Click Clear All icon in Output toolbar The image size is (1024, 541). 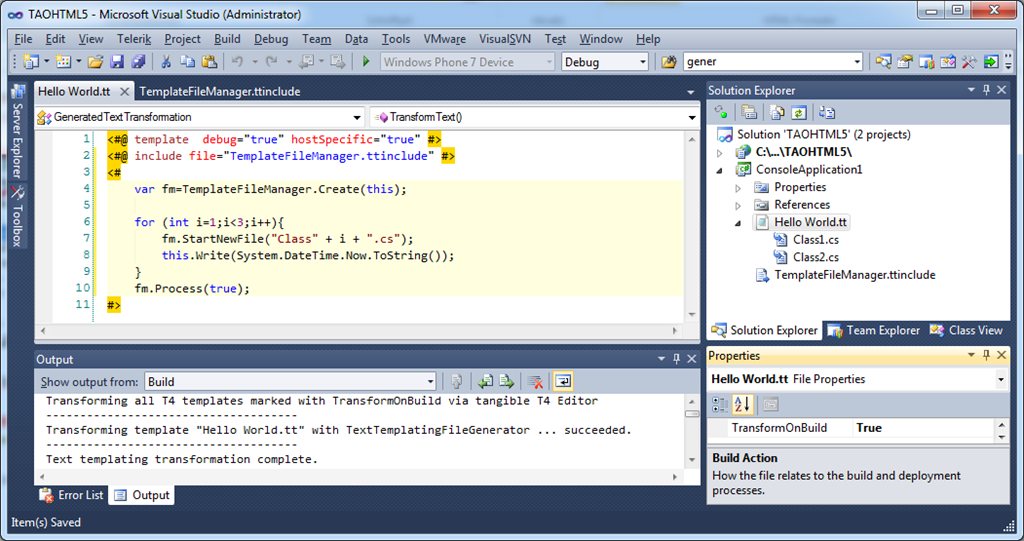(535, 381)
